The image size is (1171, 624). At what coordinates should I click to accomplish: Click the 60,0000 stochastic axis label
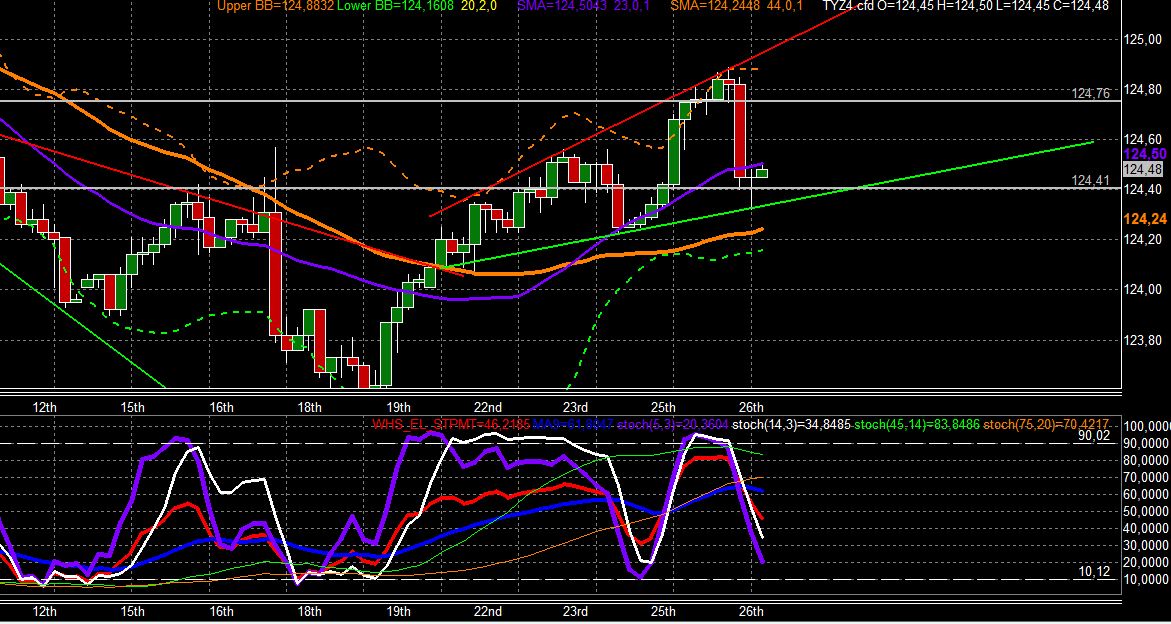(x=1148, y=495)
